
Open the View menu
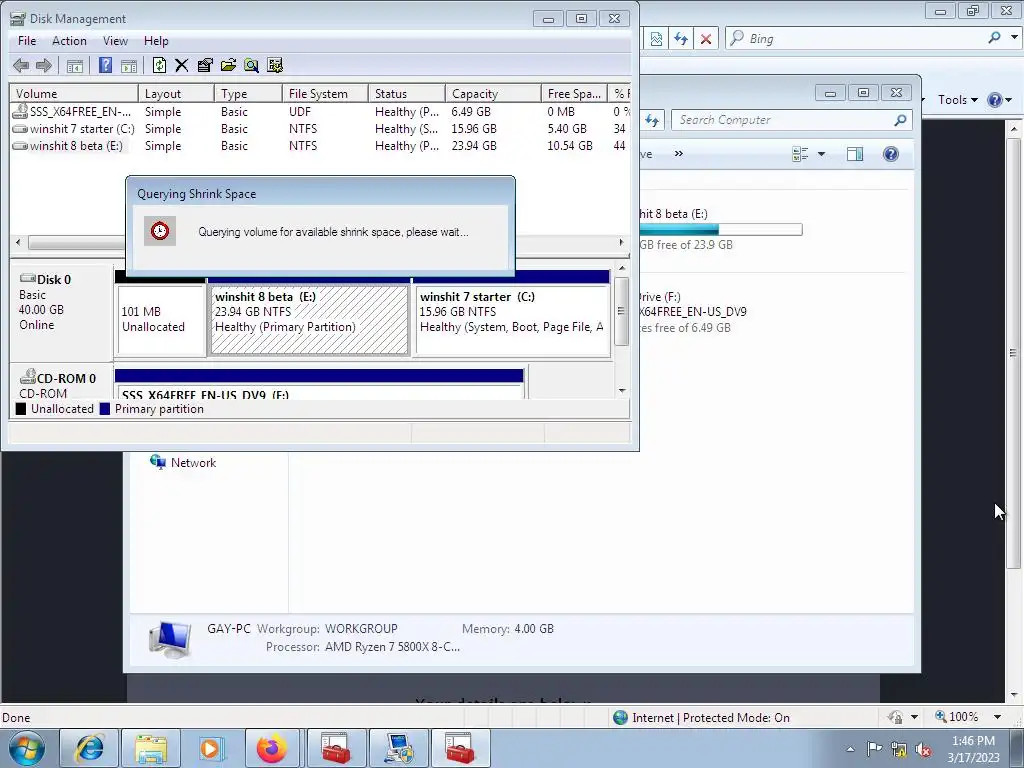[x=115, y=40]
